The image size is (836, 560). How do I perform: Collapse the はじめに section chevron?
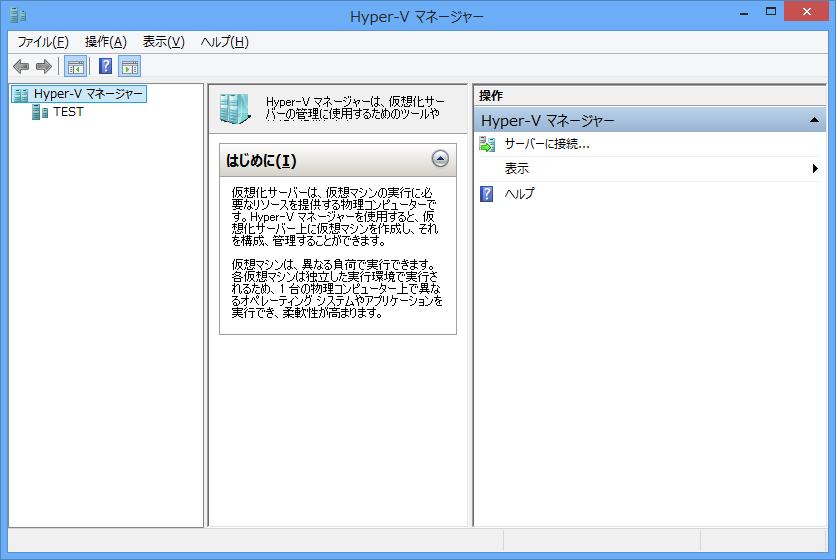[440, 159]
